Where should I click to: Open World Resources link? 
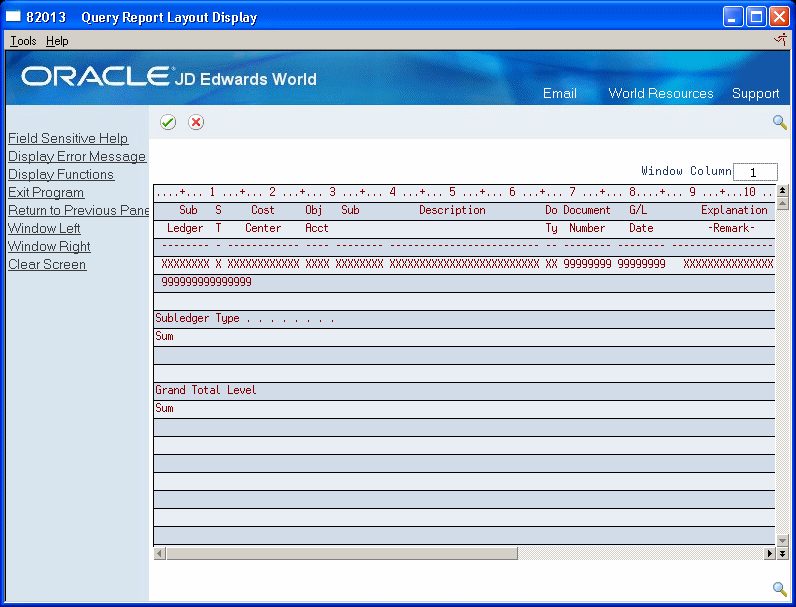[660, 93]
